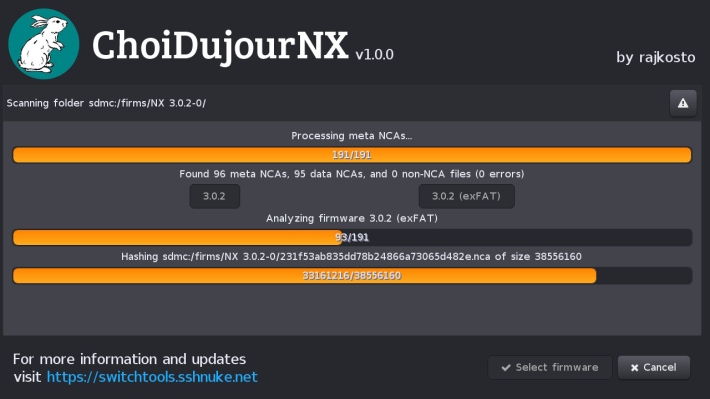The width and height of the screenshot is (710, 399).
Task: Cancel the firmware analysis
Action: 654,367
